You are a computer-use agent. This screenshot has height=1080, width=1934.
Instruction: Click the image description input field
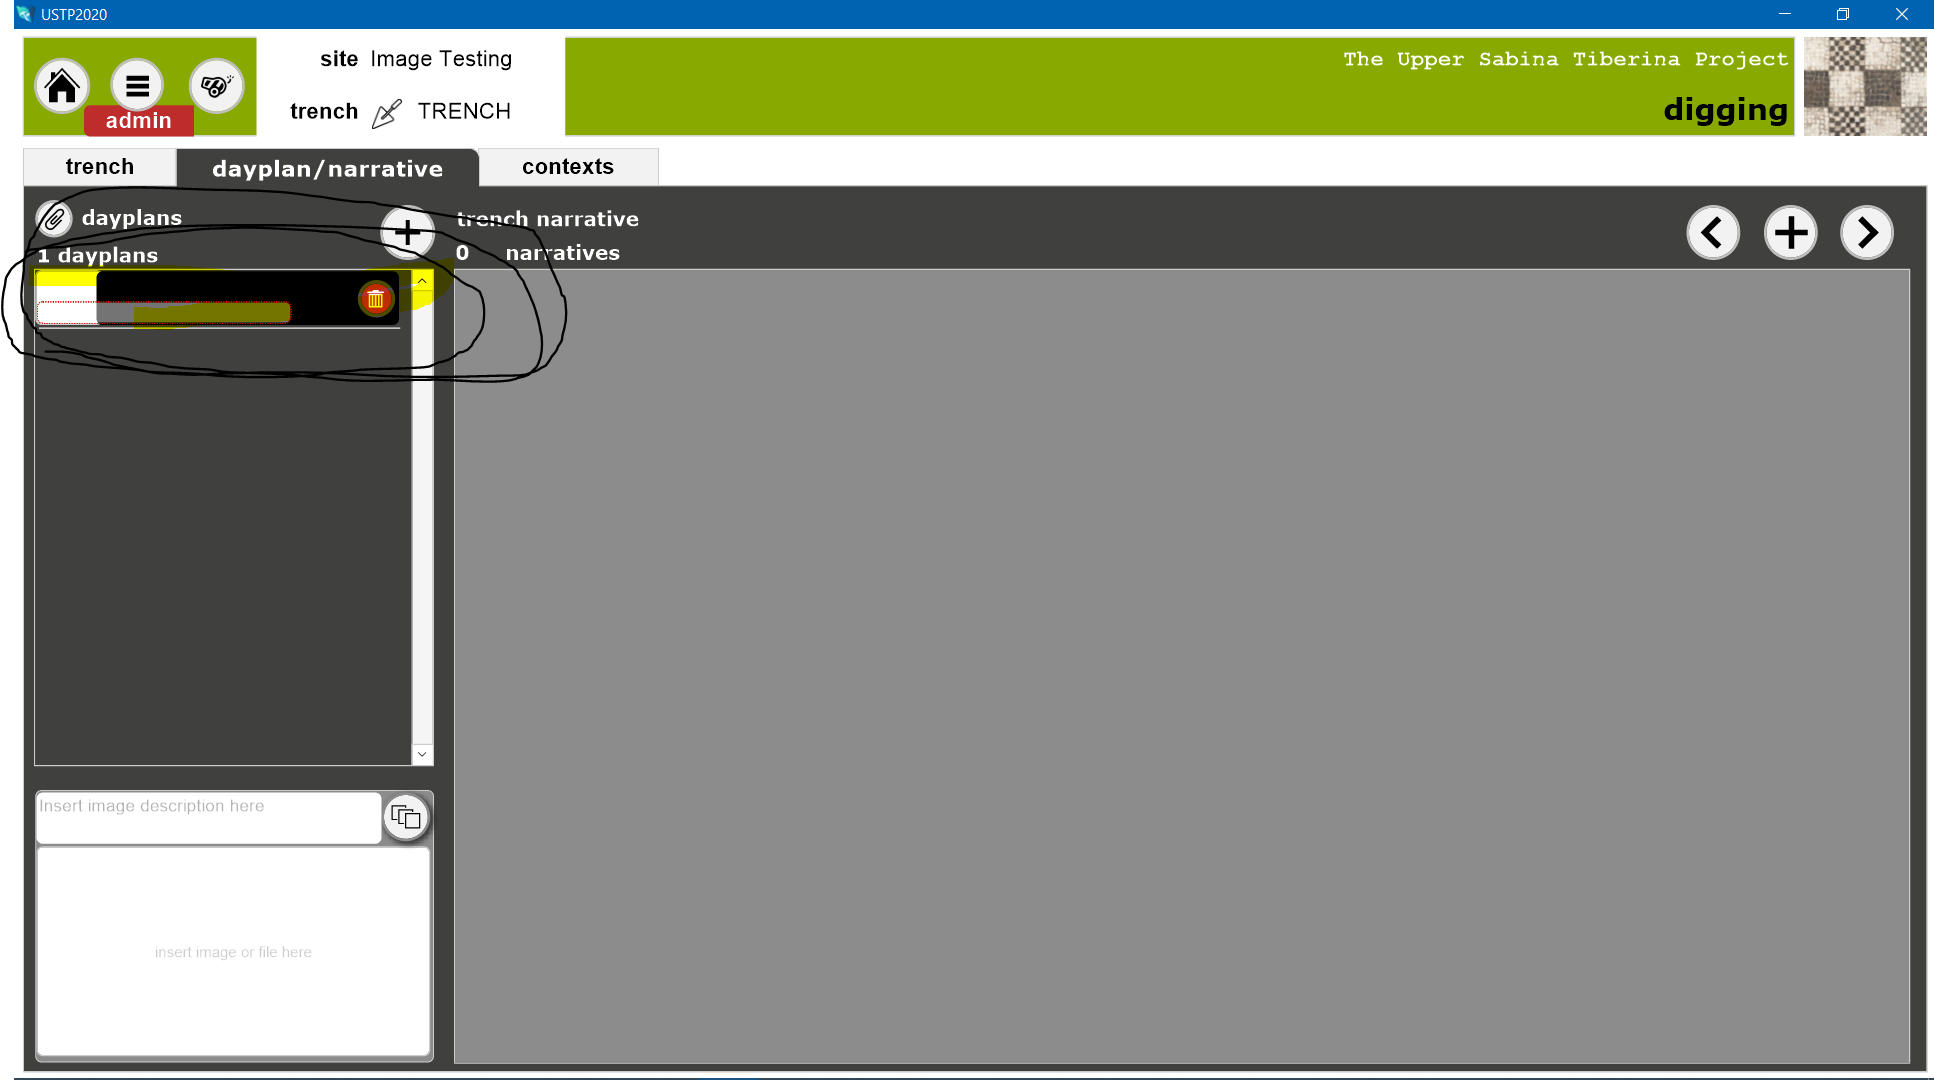[x=208, y=817]
